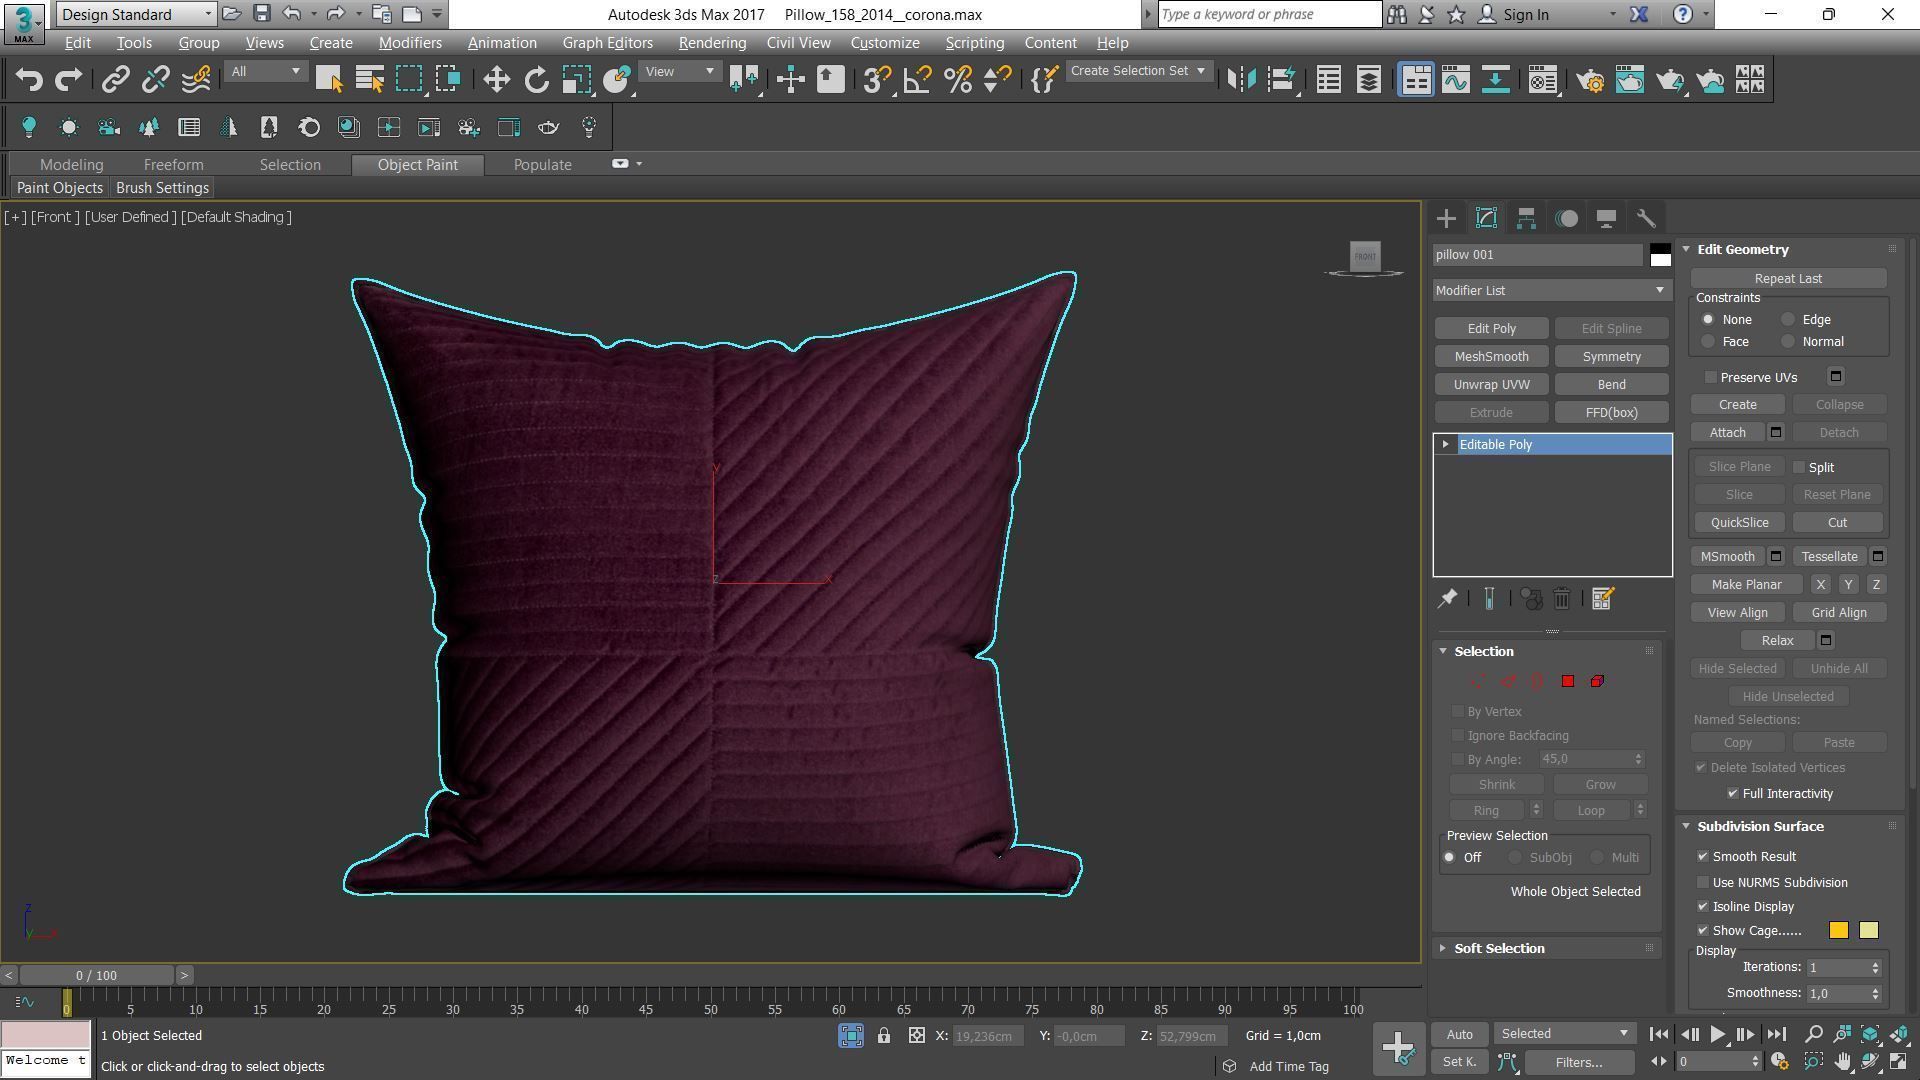1920x1080 pixels.
Task: Select the Face constraint radio button
Action: click(1708, 342)
